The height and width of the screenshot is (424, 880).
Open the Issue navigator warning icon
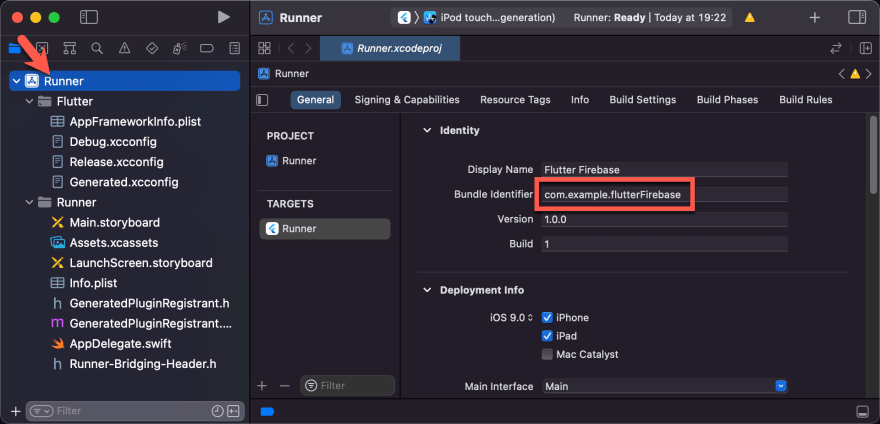(125, 48)
